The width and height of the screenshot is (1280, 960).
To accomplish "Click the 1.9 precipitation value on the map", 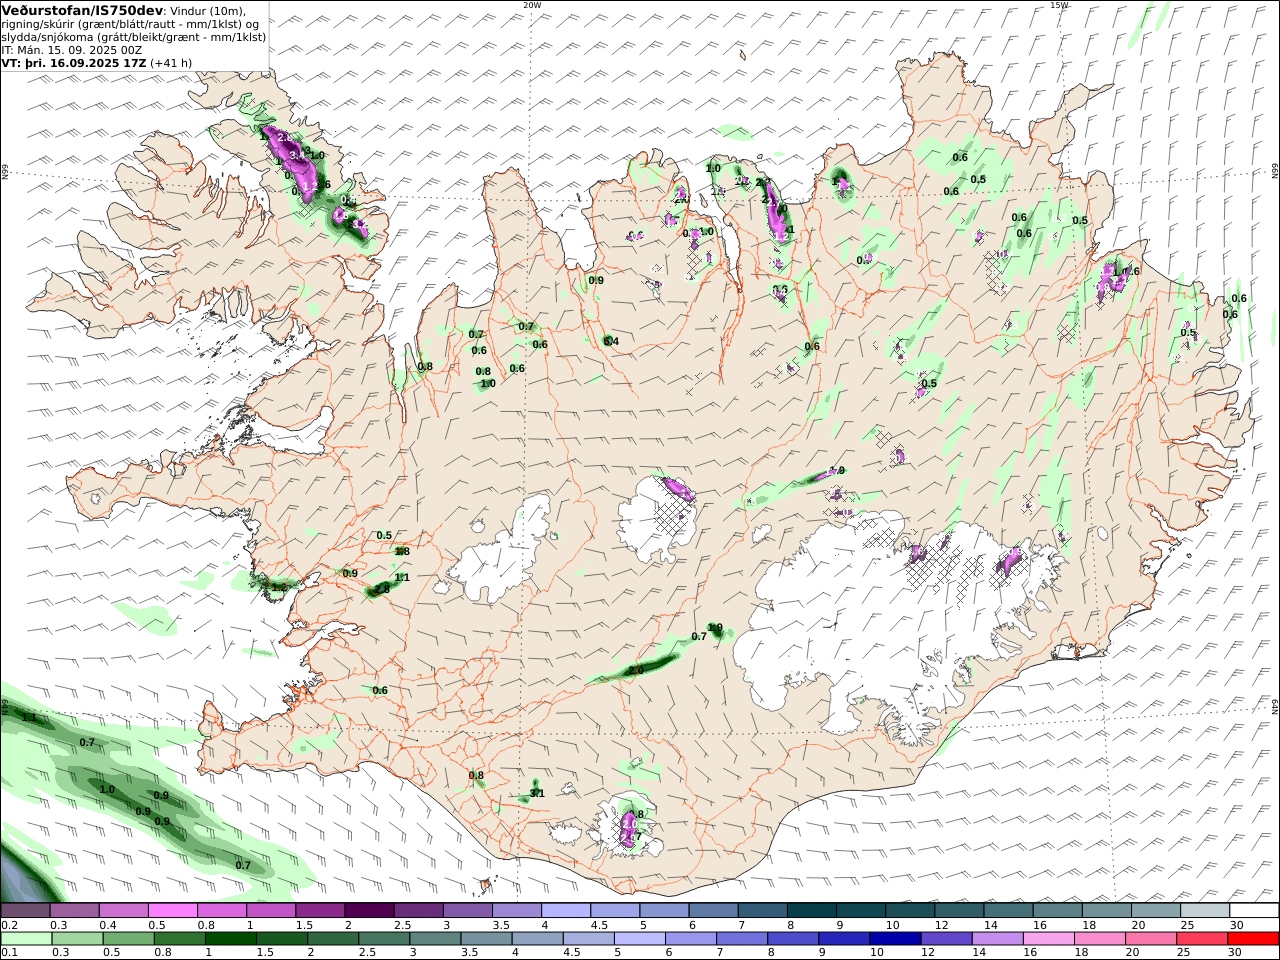I will point(715,628).
